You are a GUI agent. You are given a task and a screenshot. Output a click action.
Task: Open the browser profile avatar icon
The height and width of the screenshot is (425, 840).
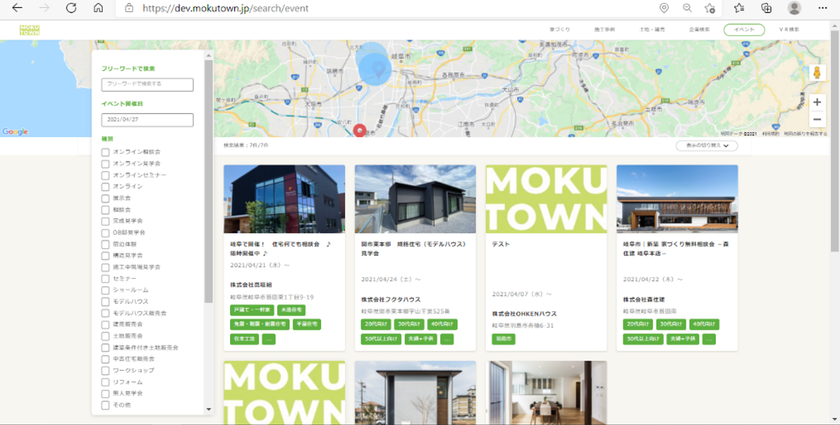click(x=794, y=8)
